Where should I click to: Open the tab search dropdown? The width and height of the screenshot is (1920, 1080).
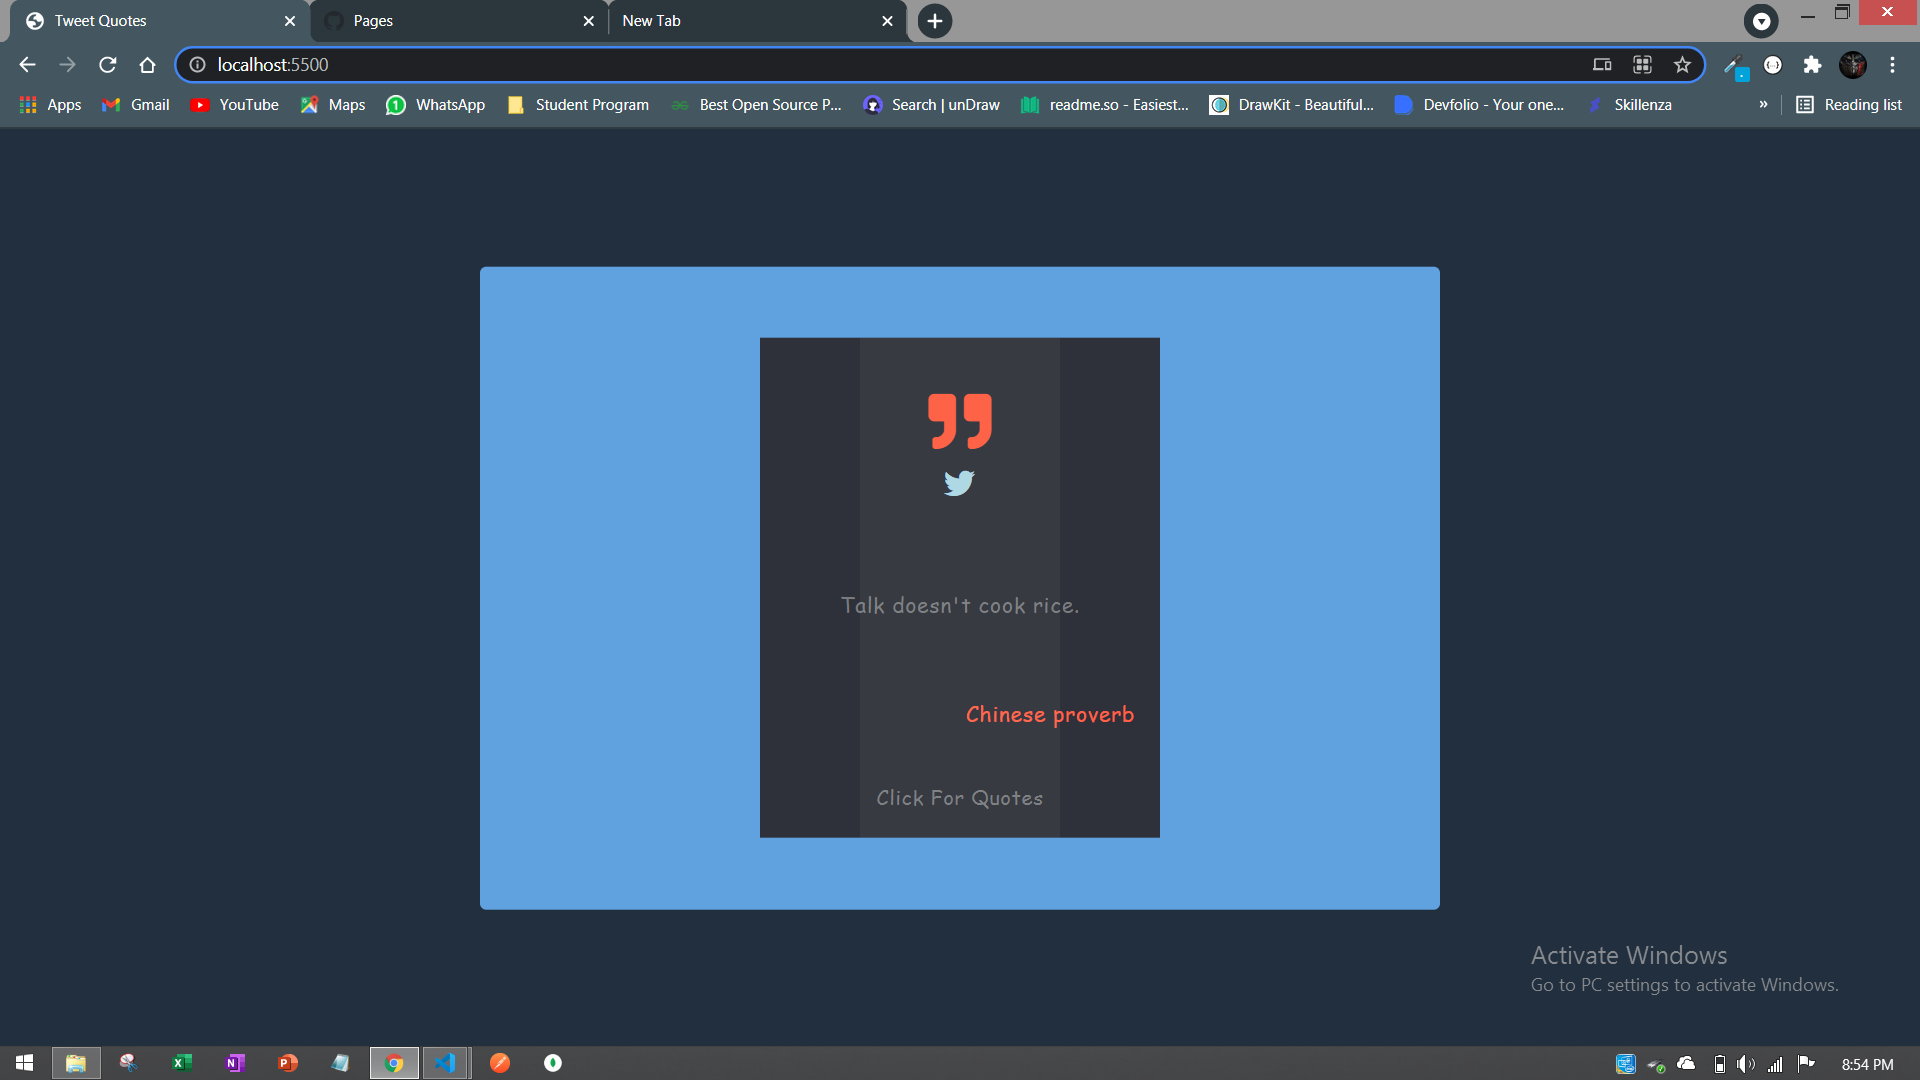[1761, 21]
